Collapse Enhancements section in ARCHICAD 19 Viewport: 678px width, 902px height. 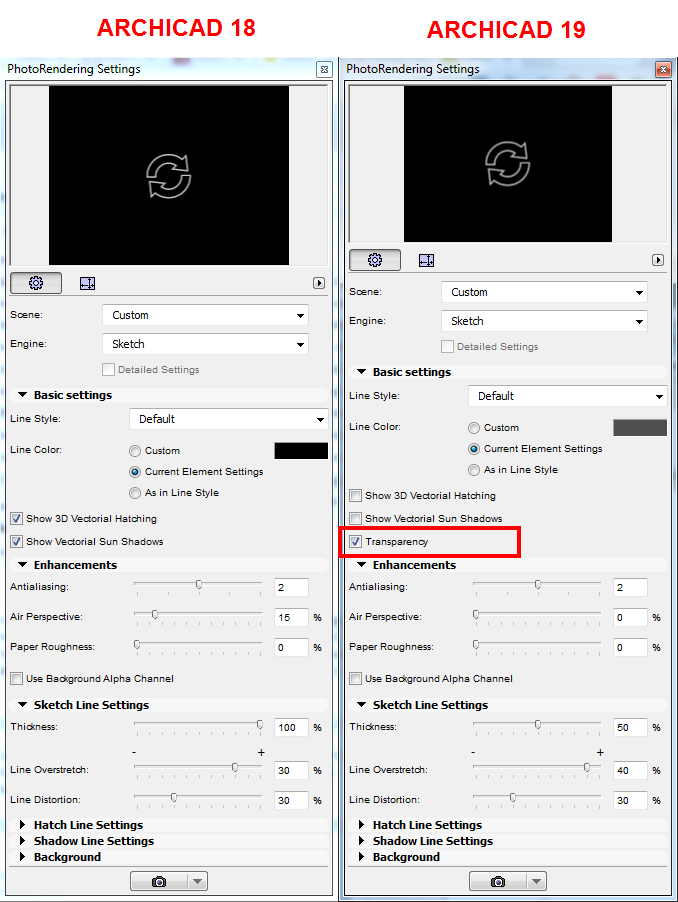362,565
